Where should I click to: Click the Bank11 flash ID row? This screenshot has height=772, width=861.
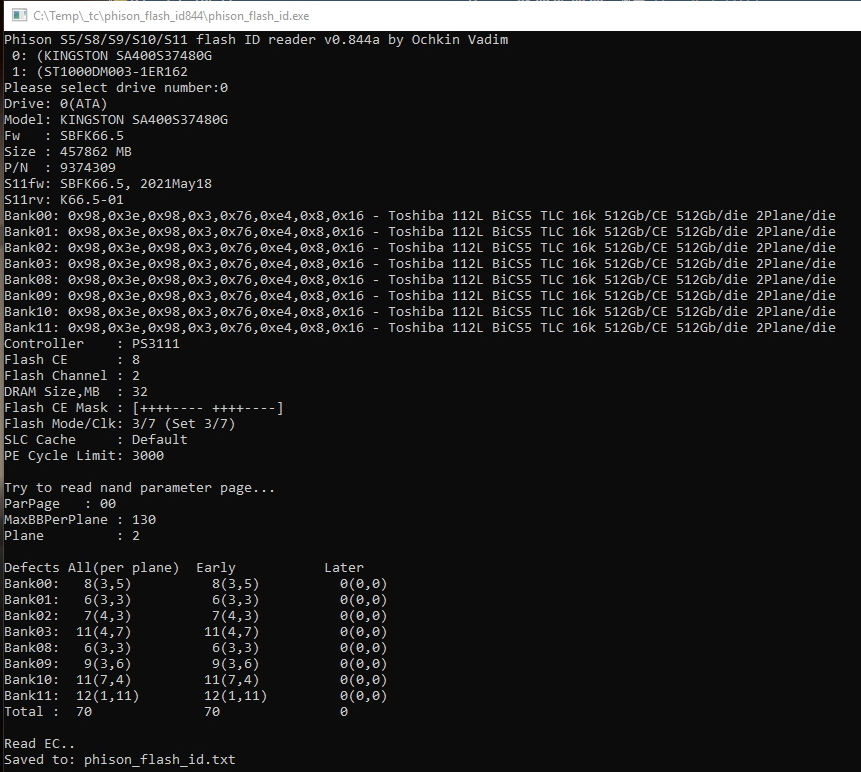pyautogui.click(x=420, y=328)
